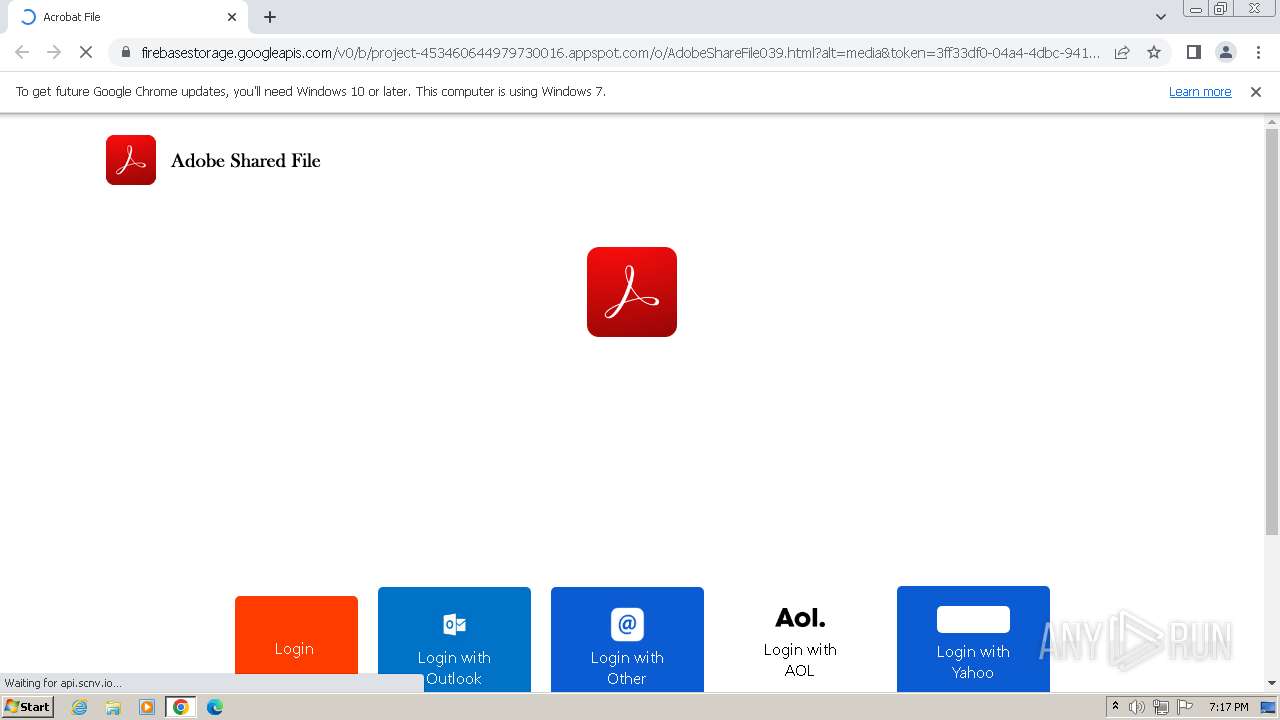Open the Chrome side panel

1193,52
